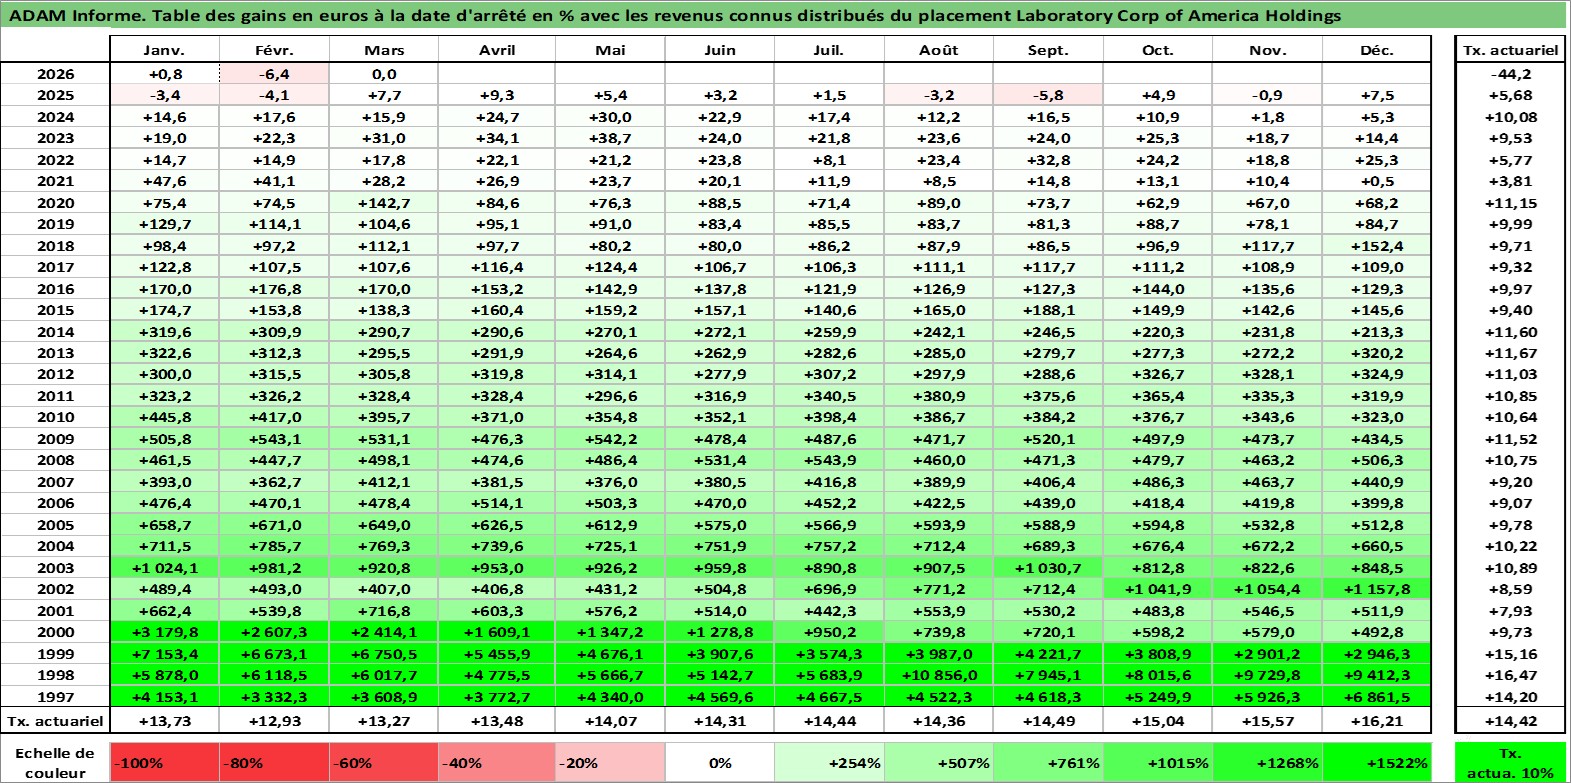Click the -0,9 cell for Nov. 2025
The image size is (1571, 783).
[1267, 95]
